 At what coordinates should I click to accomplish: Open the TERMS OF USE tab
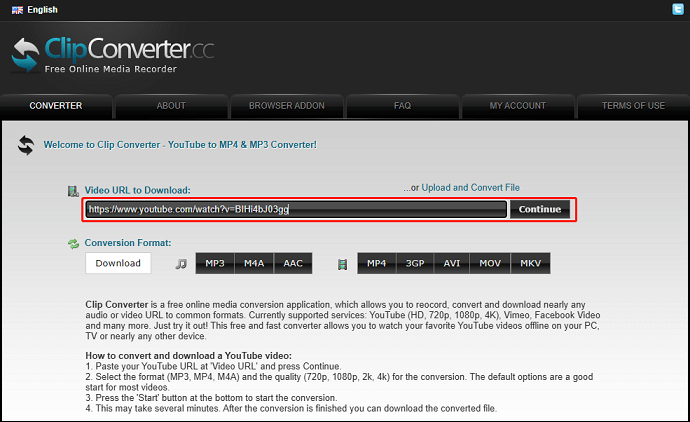click(x=633, y=106)
